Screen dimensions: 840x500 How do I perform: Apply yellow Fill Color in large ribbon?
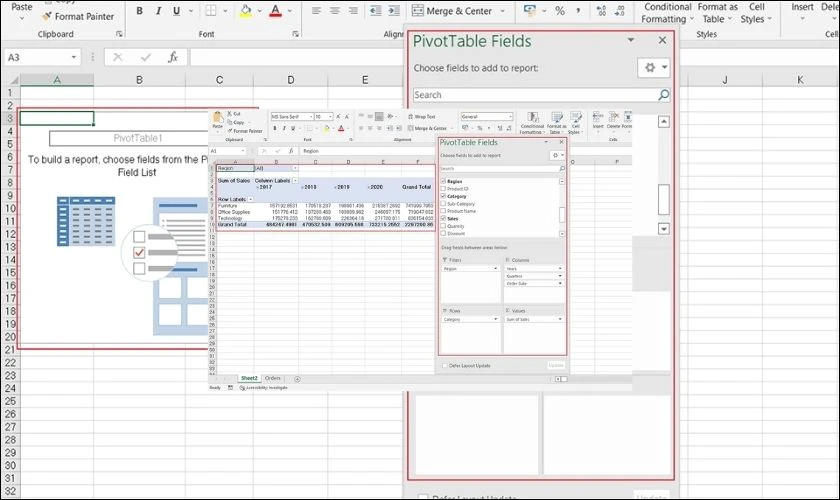tap(246, 11)
